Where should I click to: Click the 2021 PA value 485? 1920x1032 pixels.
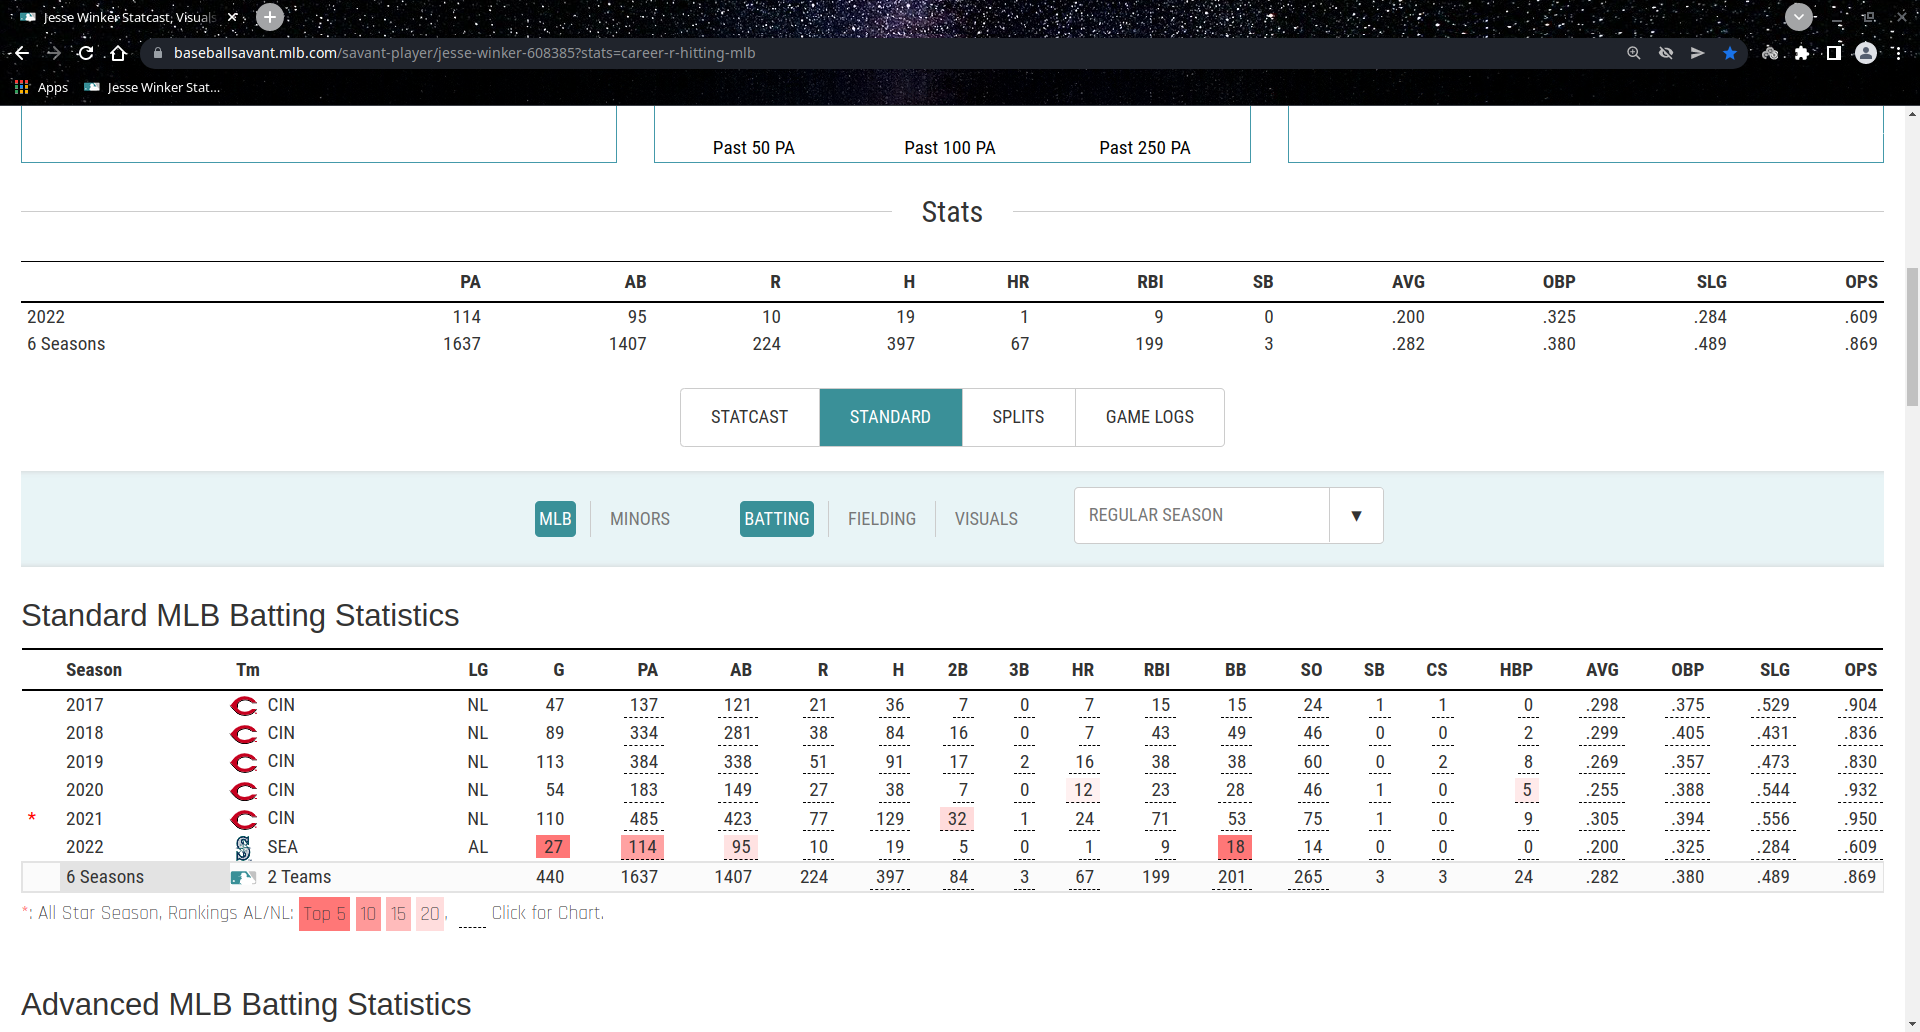point(644,819)
